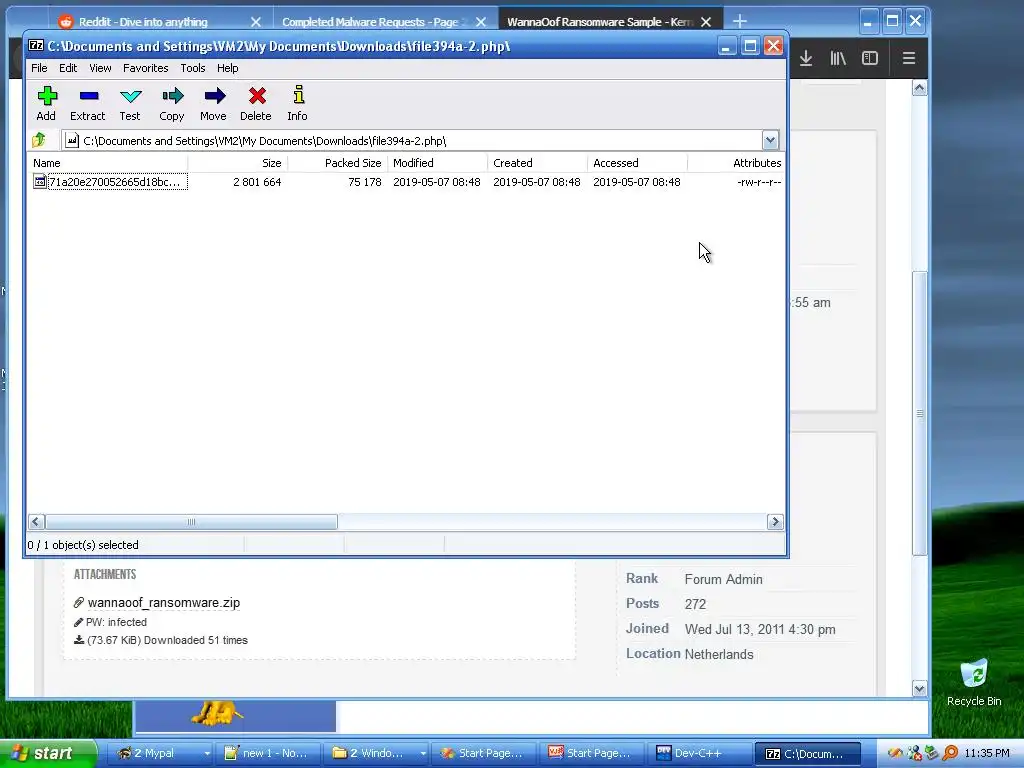Open the Help menu in 7-Zip
The image size is (1024, 768).
point(227,68)
